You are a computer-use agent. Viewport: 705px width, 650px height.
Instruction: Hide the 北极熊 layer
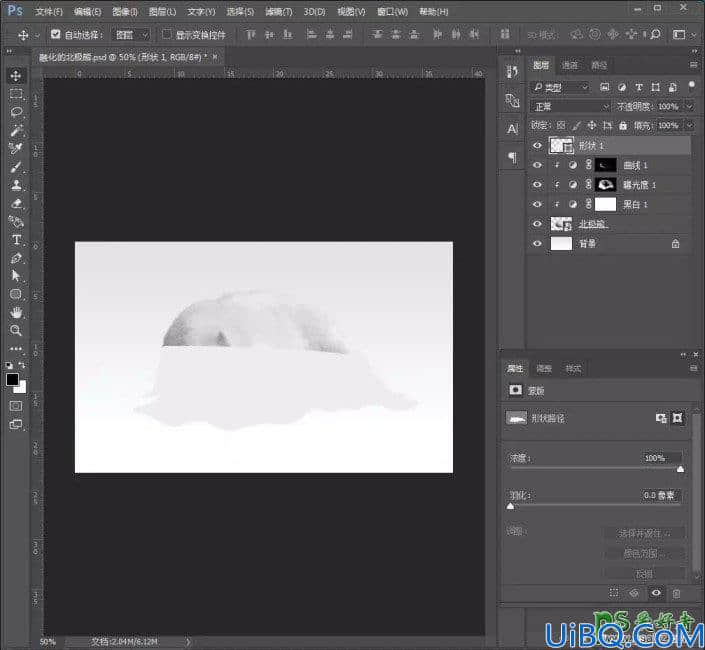(x=537, y=224)
